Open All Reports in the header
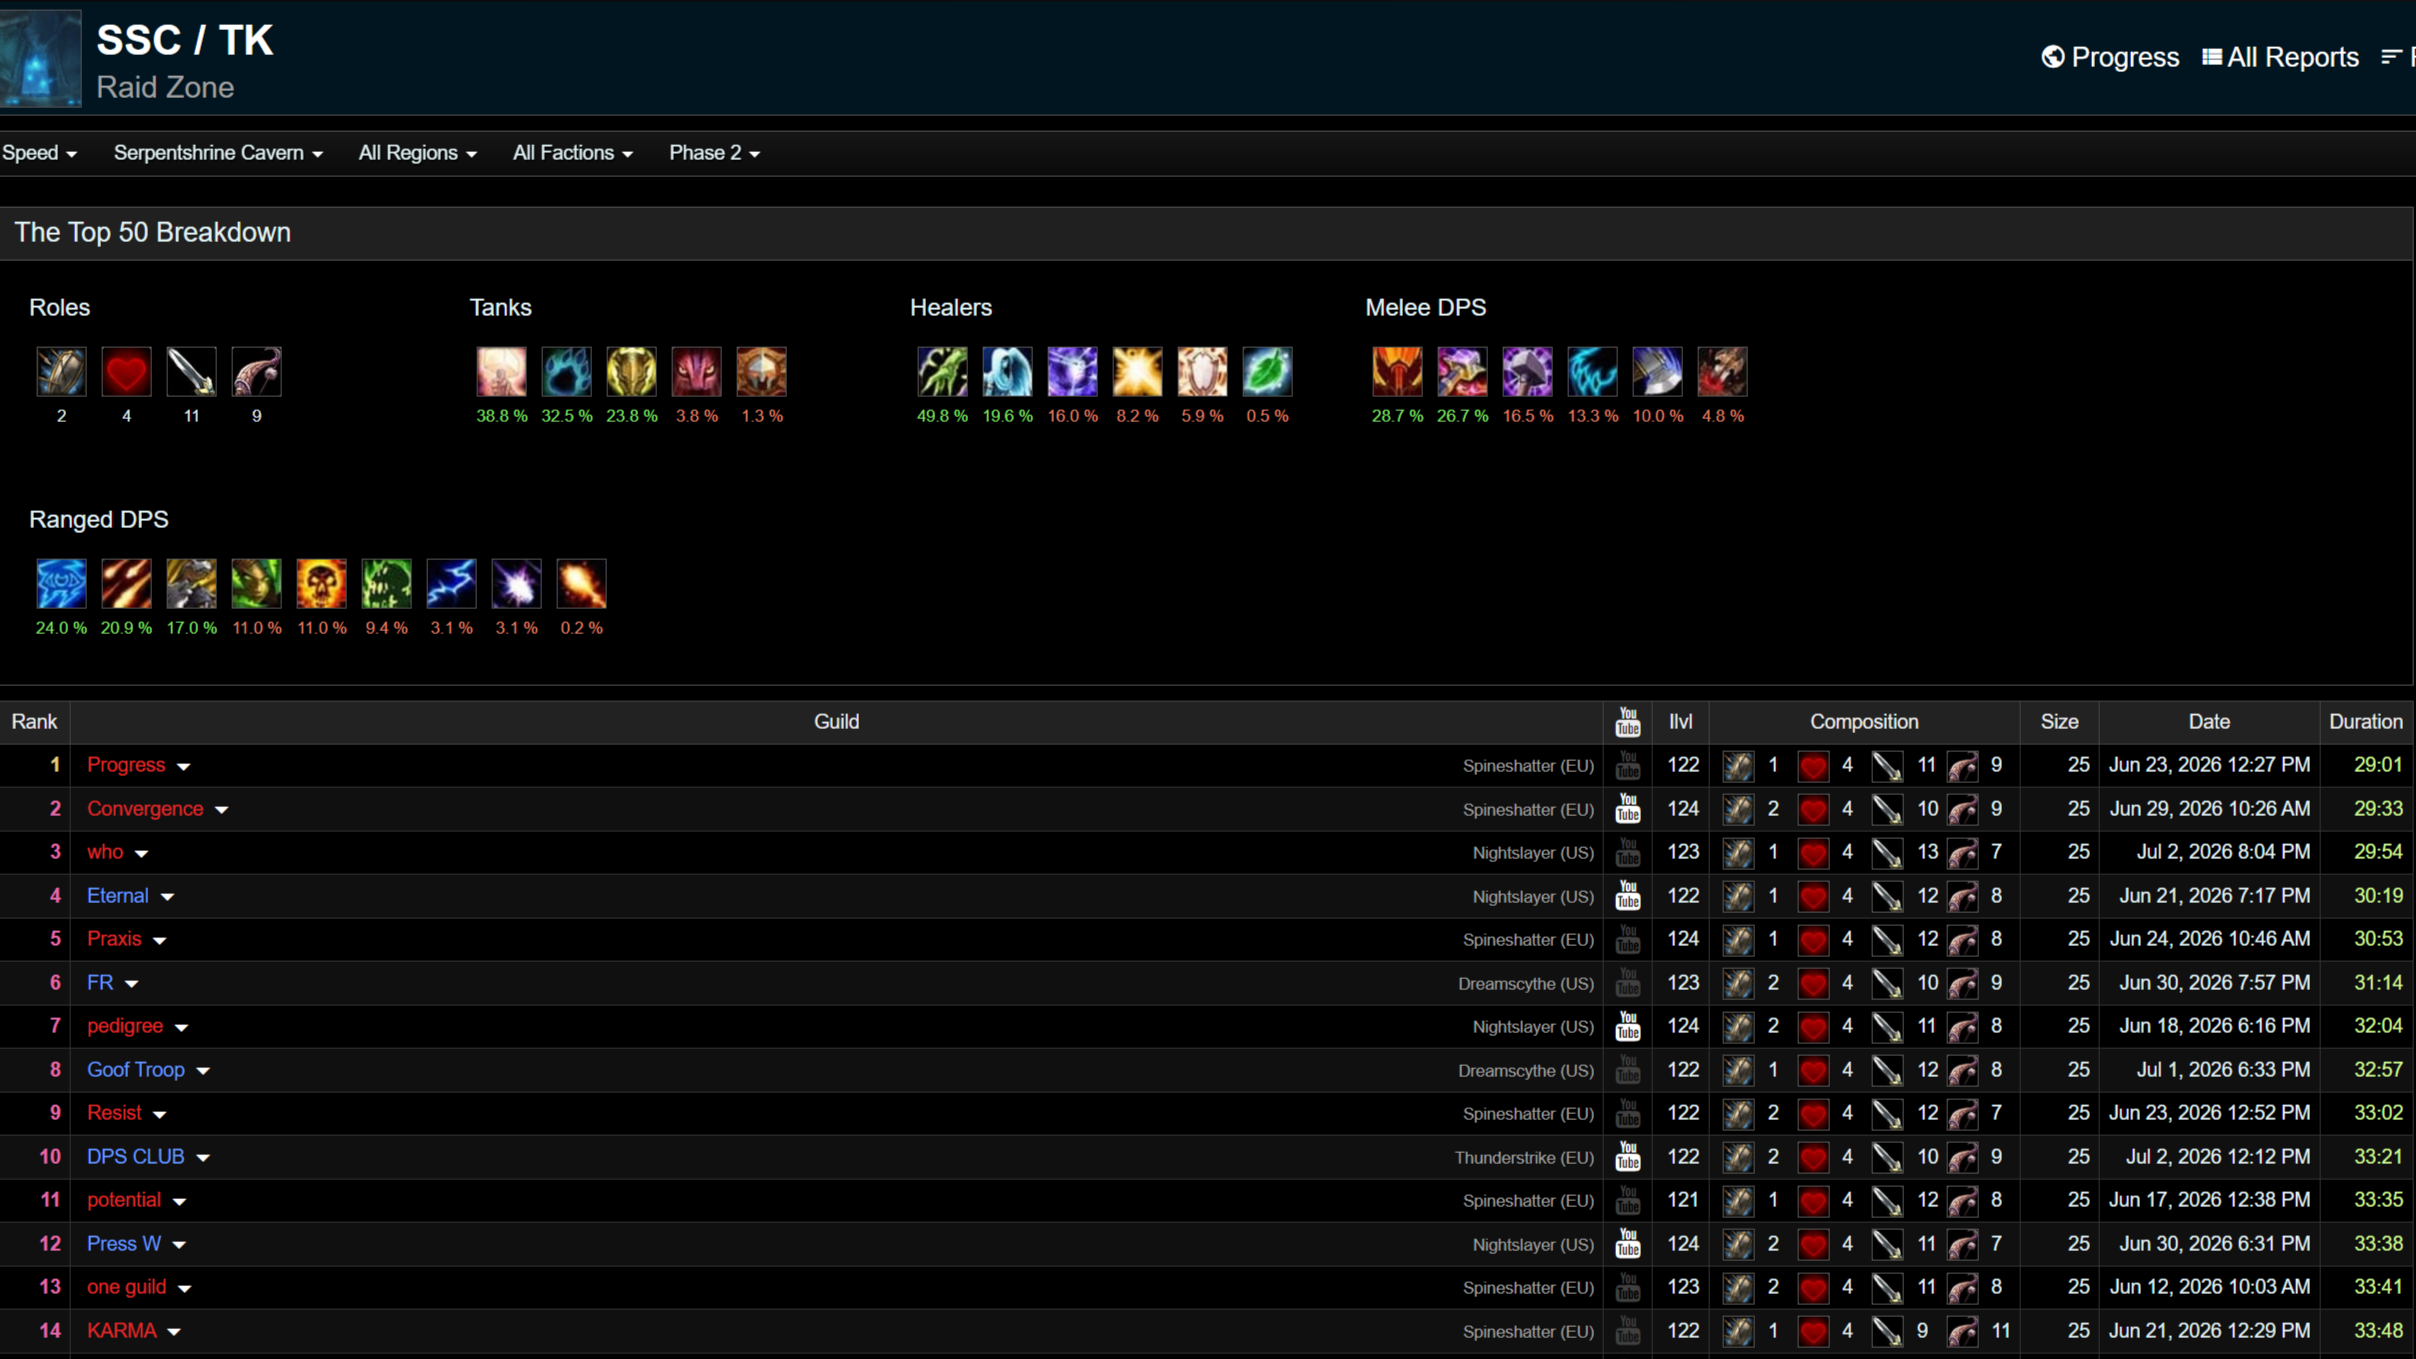Screen dimensions: 2416x1359 pyautogui.click(x=2280, y=57)
